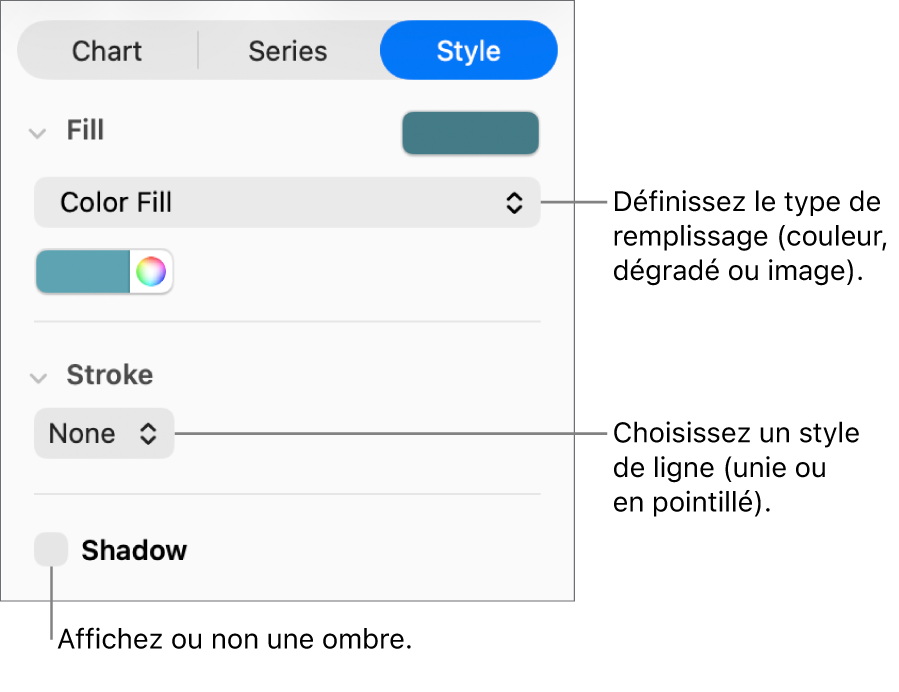Click the Fill section header

point(85,131)
